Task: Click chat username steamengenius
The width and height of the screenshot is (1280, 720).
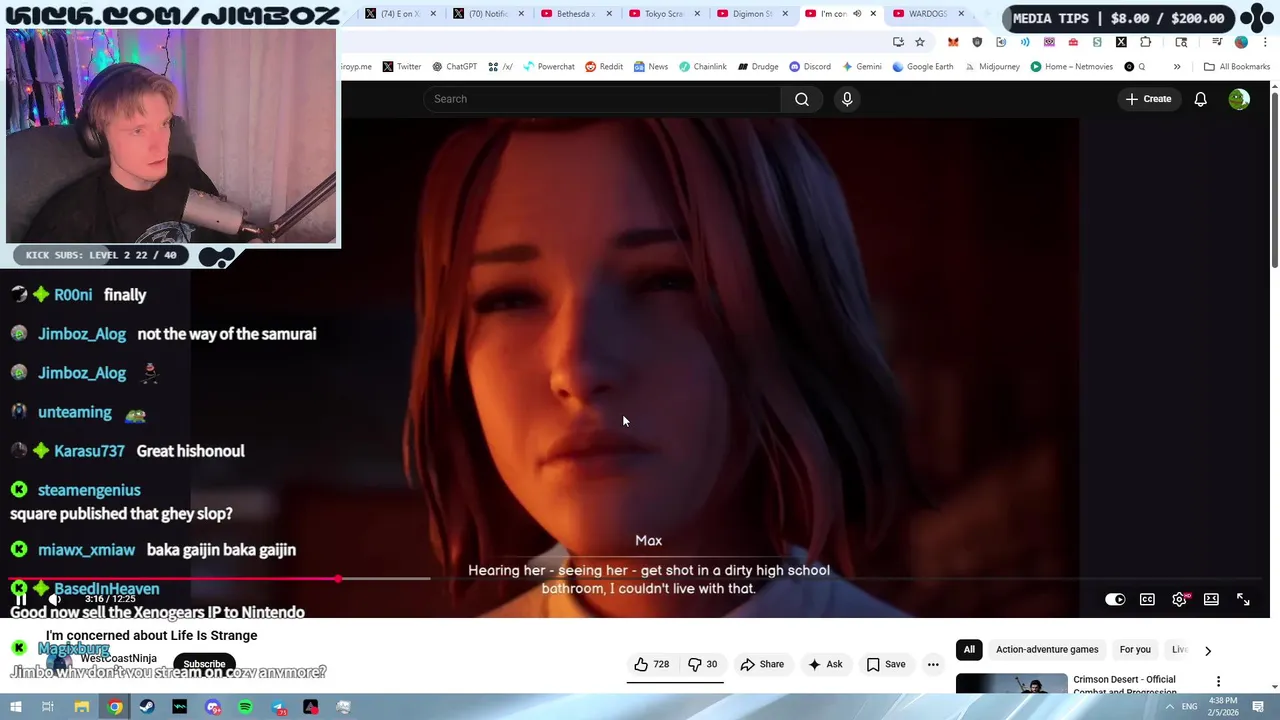Action: point(89,490)
